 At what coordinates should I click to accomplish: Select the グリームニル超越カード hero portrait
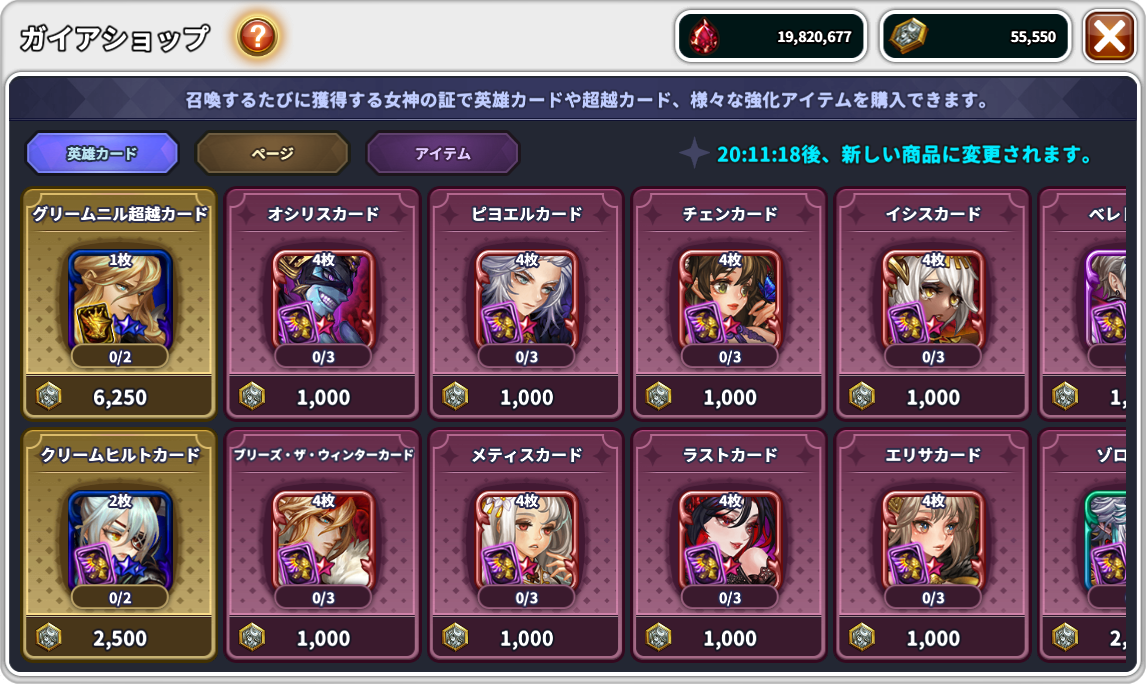click(x=120, y=298)
